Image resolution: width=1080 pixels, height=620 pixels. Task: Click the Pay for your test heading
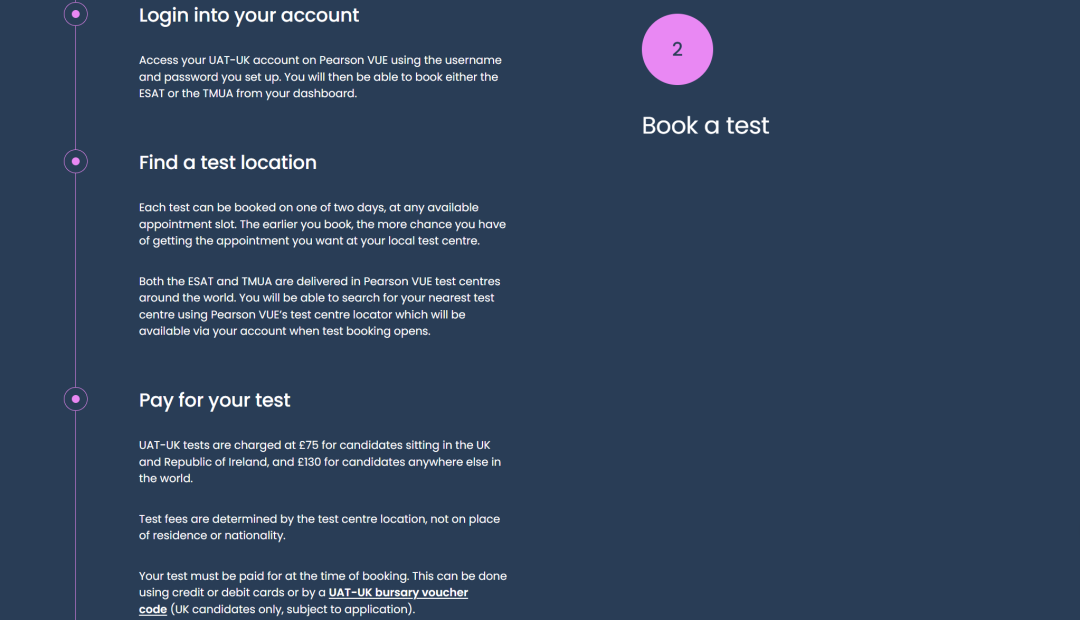point(215,400)
